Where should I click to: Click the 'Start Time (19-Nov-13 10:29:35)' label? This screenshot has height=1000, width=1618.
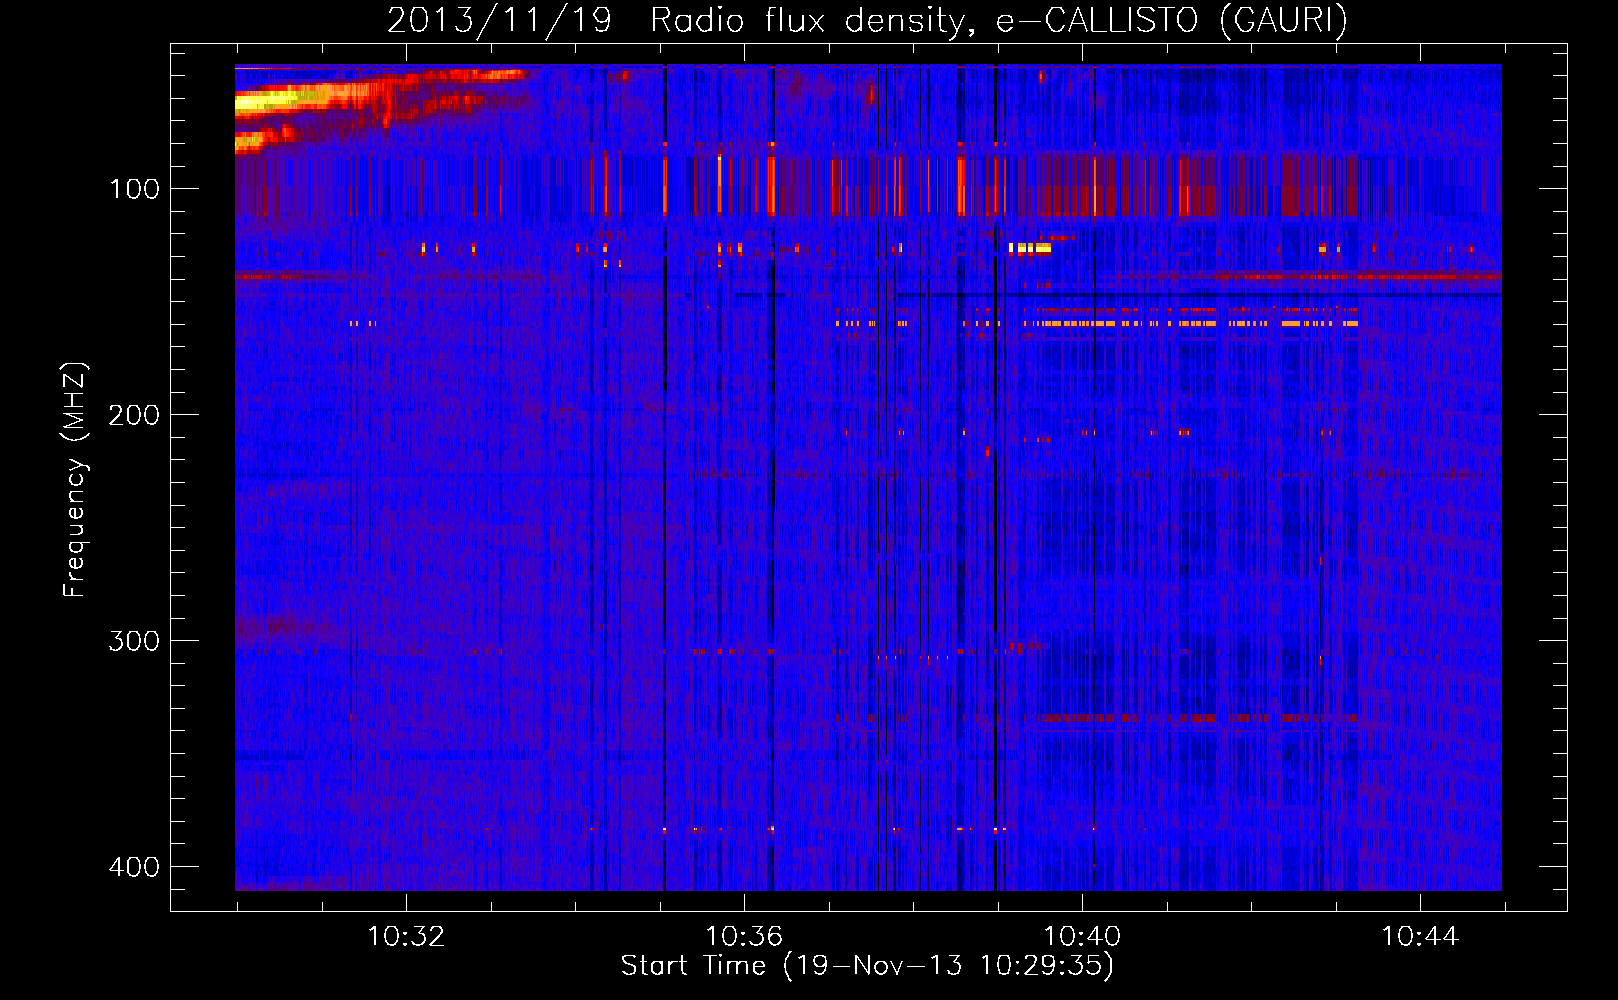coord(867,966)
